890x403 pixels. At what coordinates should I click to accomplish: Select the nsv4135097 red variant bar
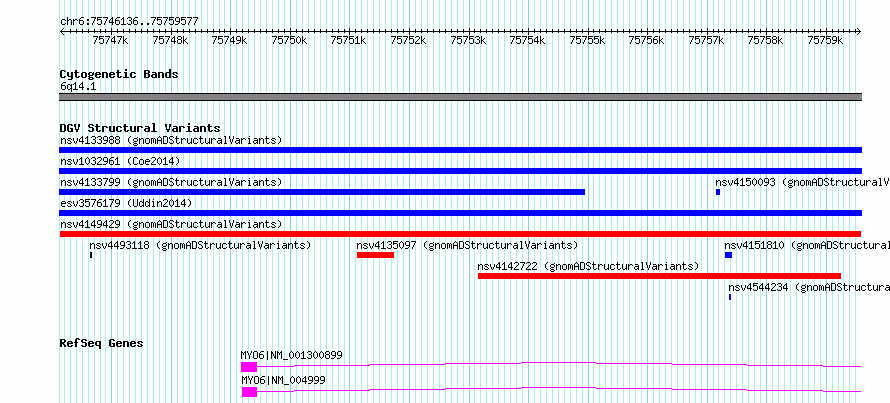point(375,255)
